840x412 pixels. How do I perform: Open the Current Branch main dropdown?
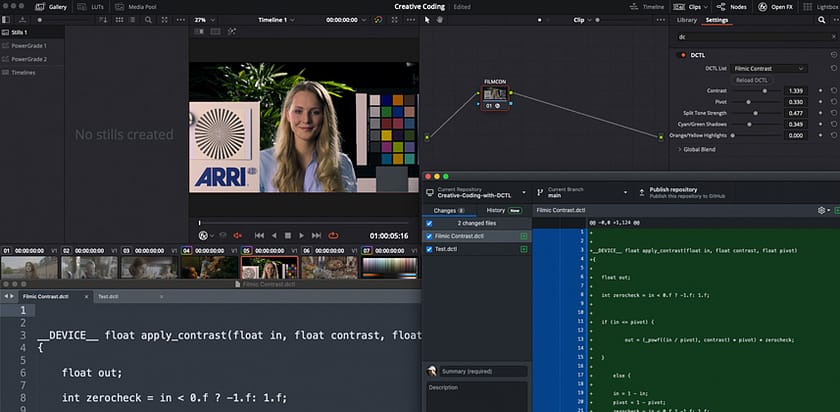pos(582,192)
